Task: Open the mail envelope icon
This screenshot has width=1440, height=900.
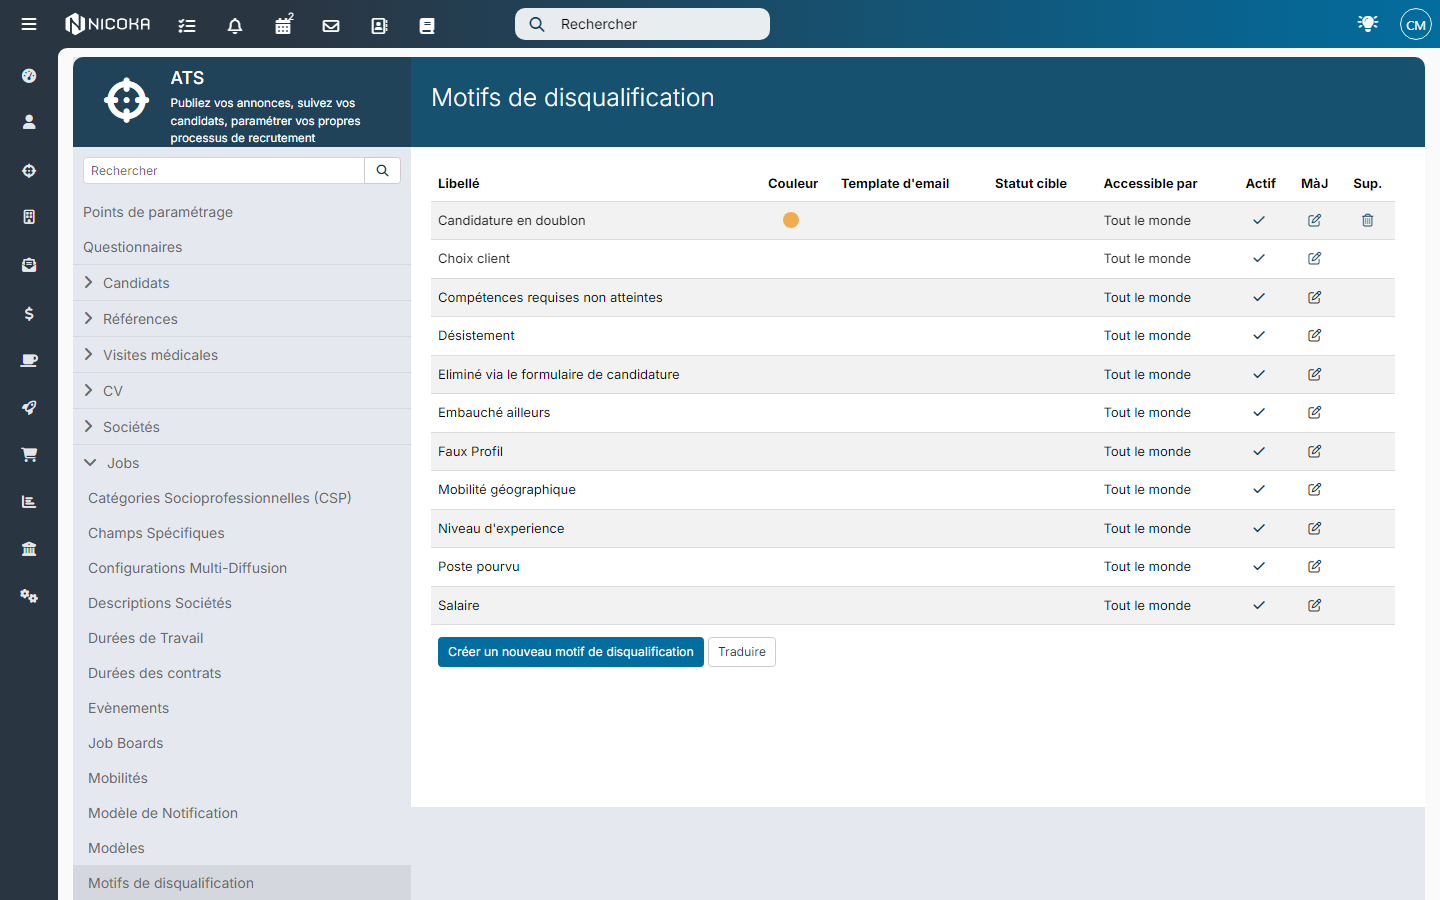Action: point(331,26)
